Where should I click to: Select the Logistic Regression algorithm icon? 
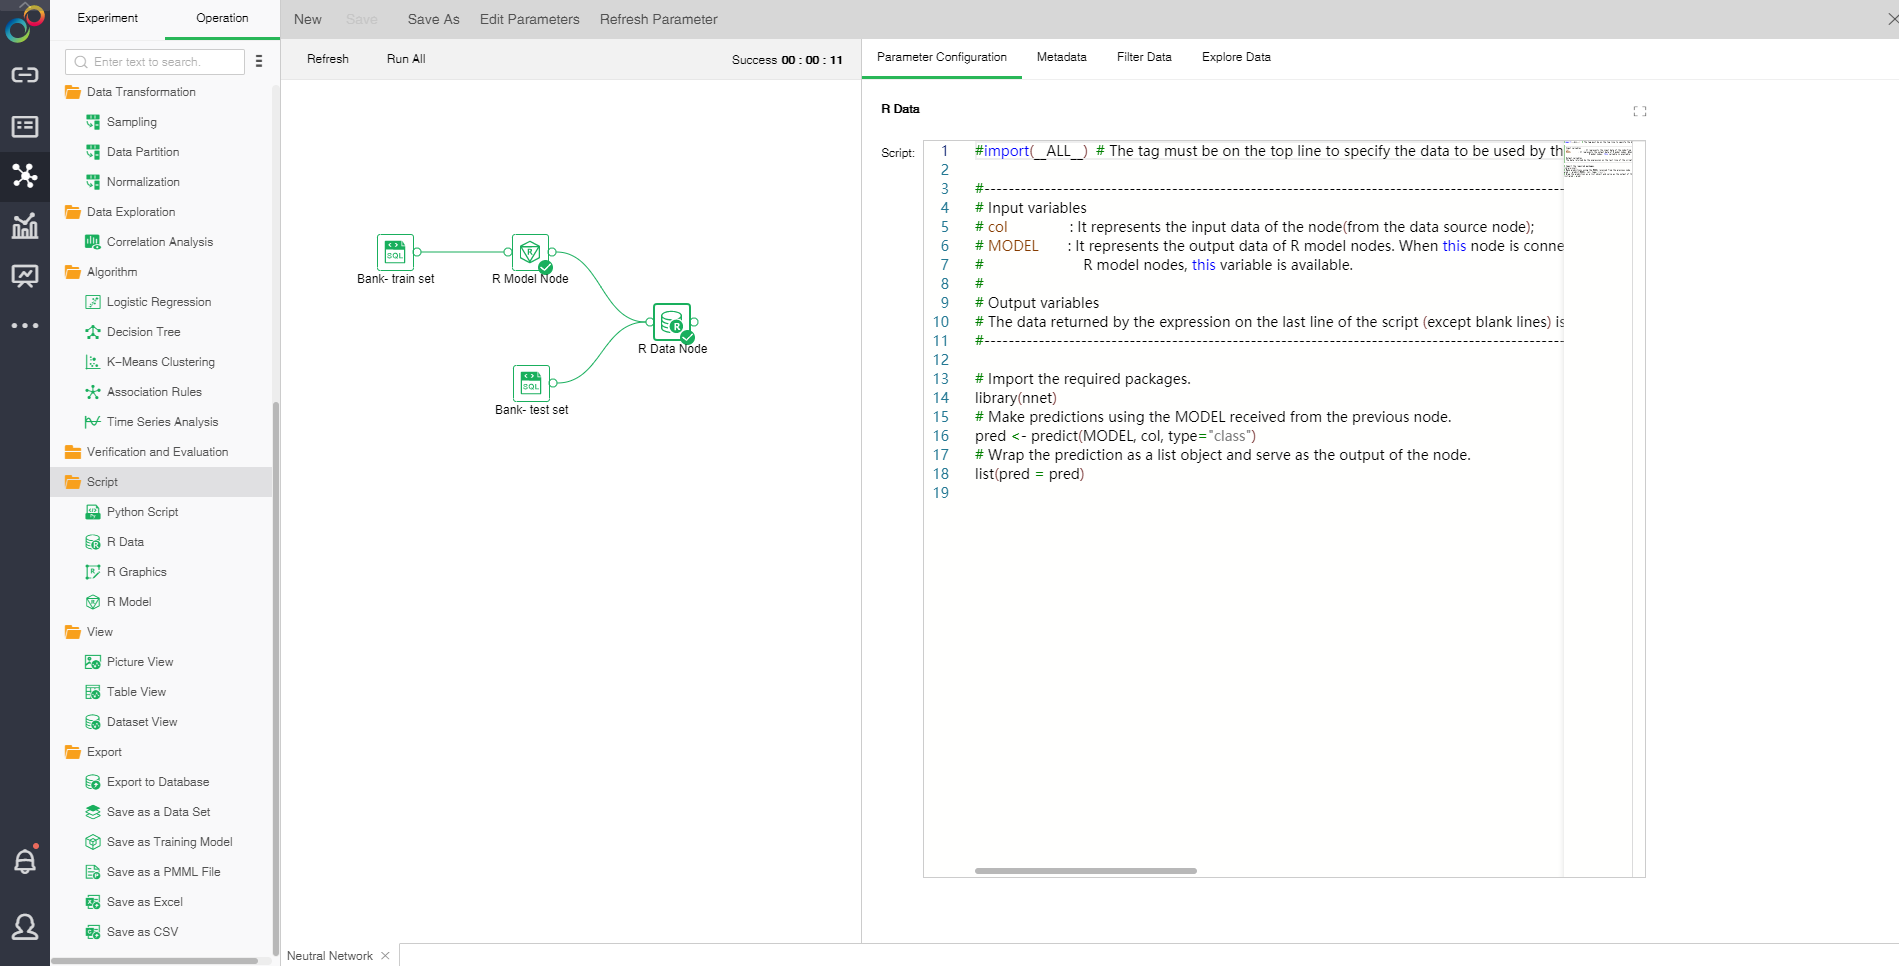point(93,302)
